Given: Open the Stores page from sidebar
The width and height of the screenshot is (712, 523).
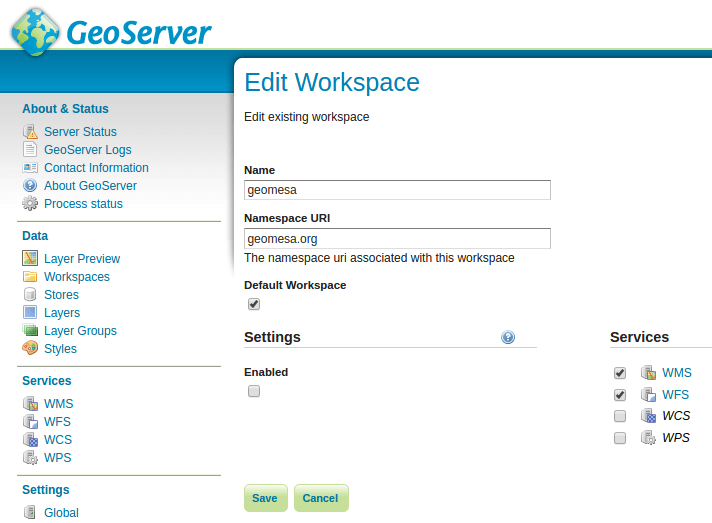Looking at the screenshot, I should pos(61,295).
